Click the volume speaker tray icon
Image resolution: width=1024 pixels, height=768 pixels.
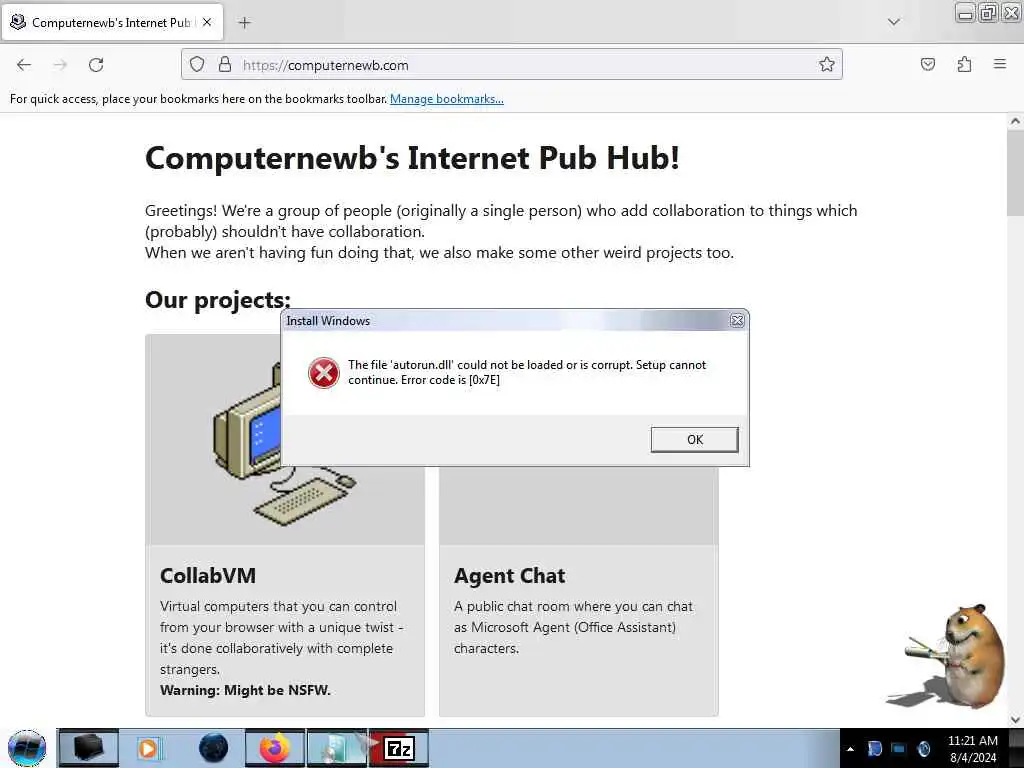pyautogui.click(x=923, y=749)
